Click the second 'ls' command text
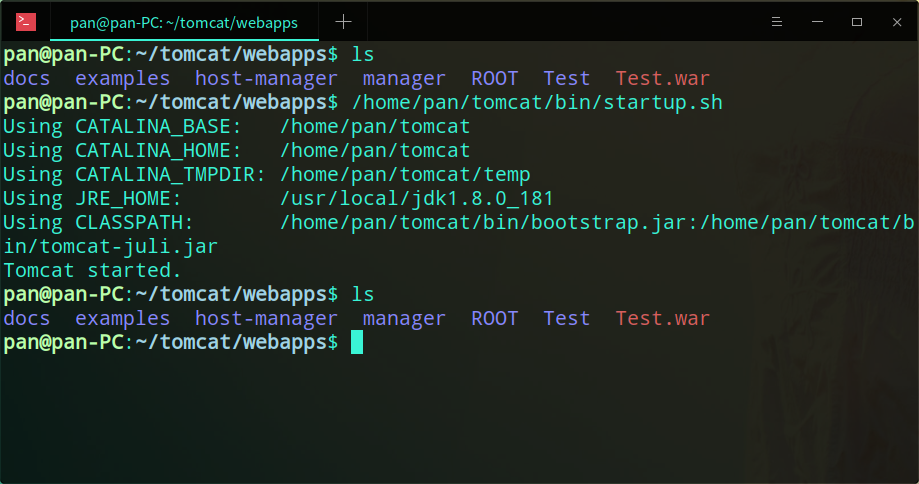The height and width of the screenshot is (484, 919). pos(363,294)
